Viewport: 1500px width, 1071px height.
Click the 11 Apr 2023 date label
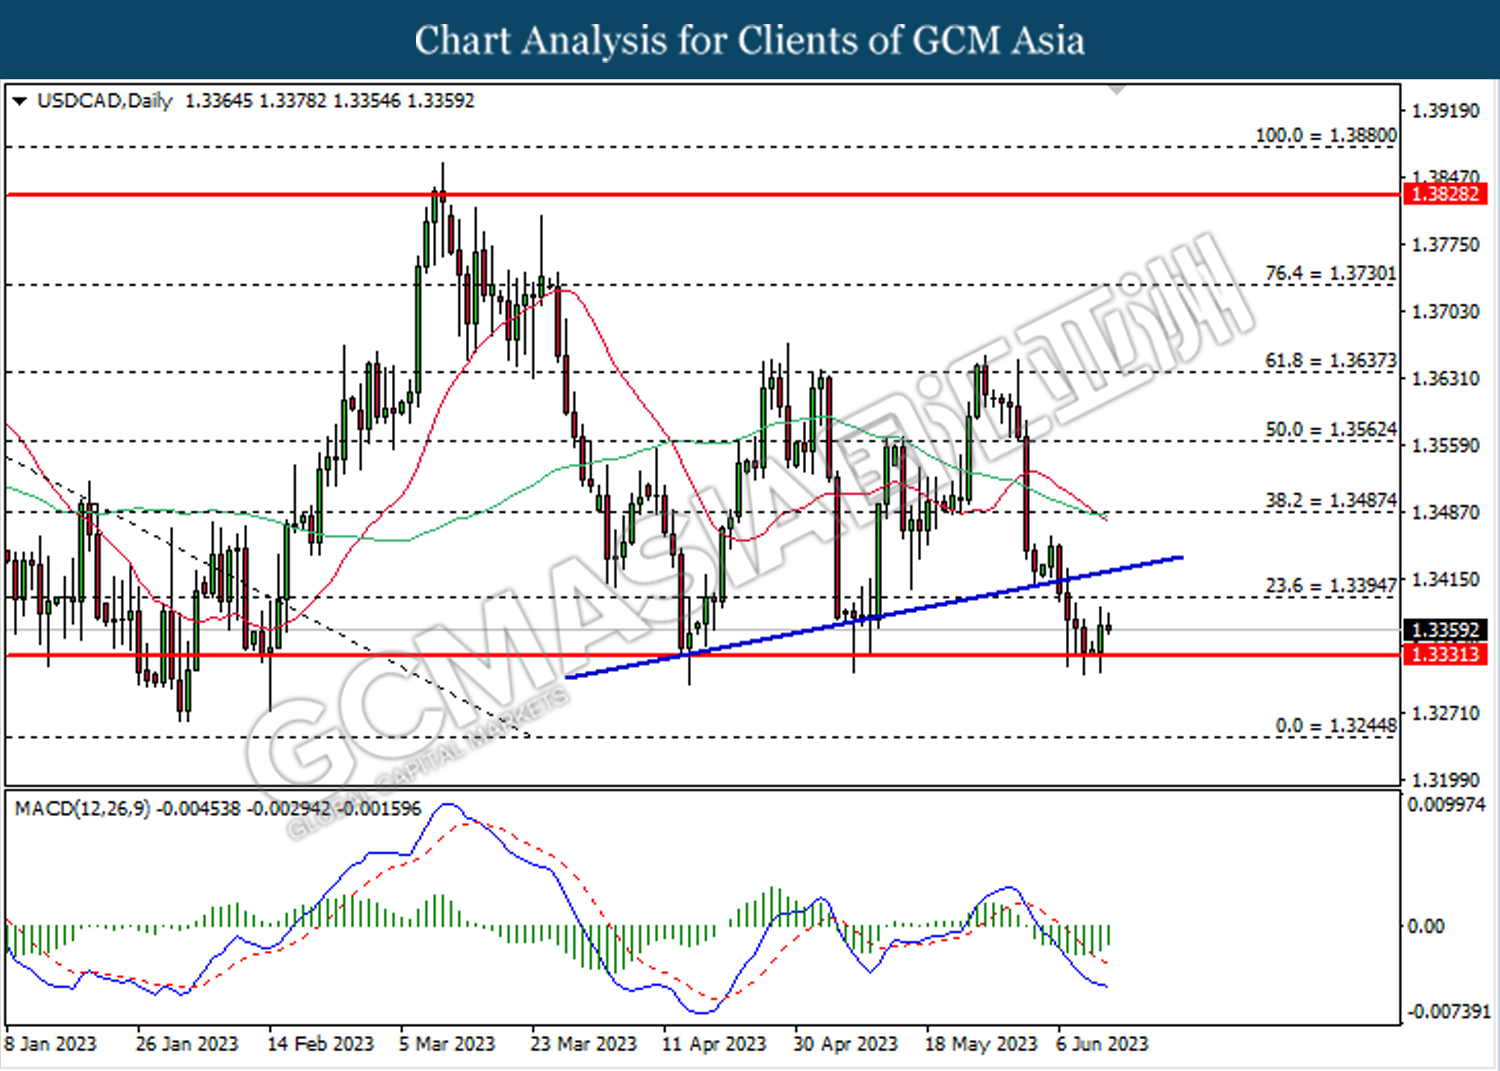click(714, 1044)
